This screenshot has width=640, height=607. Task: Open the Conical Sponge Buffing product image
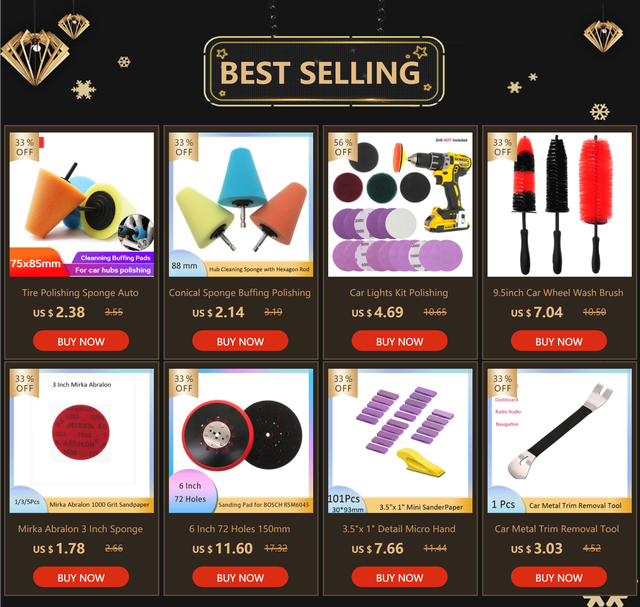[241, 205]
